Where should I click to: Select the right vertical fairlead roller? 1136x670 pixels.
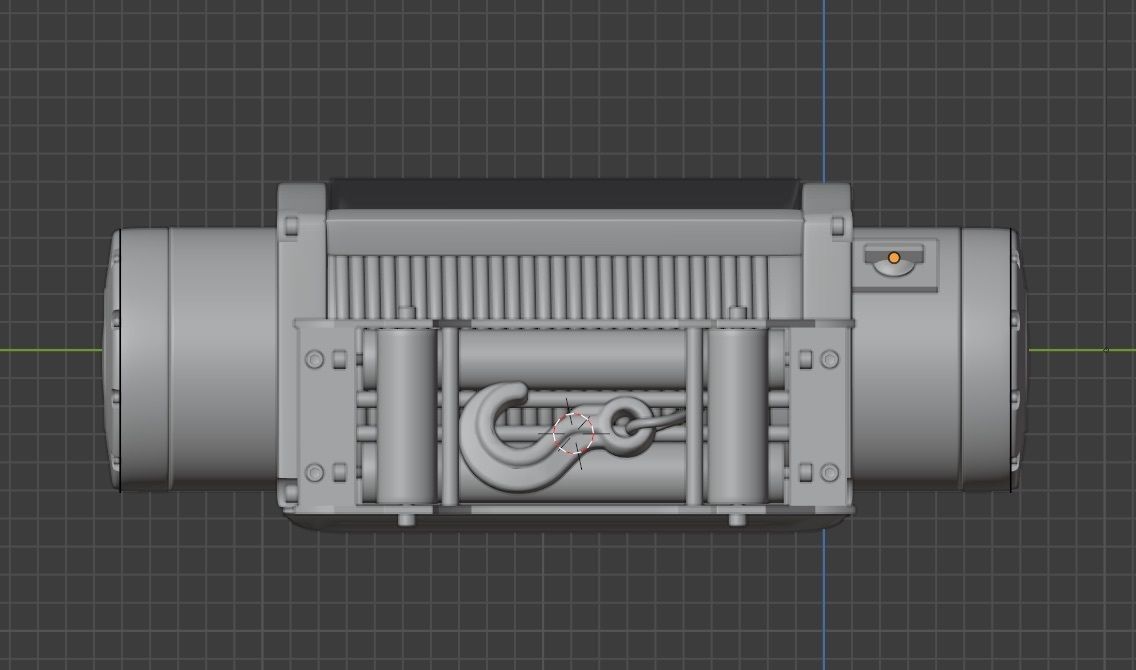(737, 415)
